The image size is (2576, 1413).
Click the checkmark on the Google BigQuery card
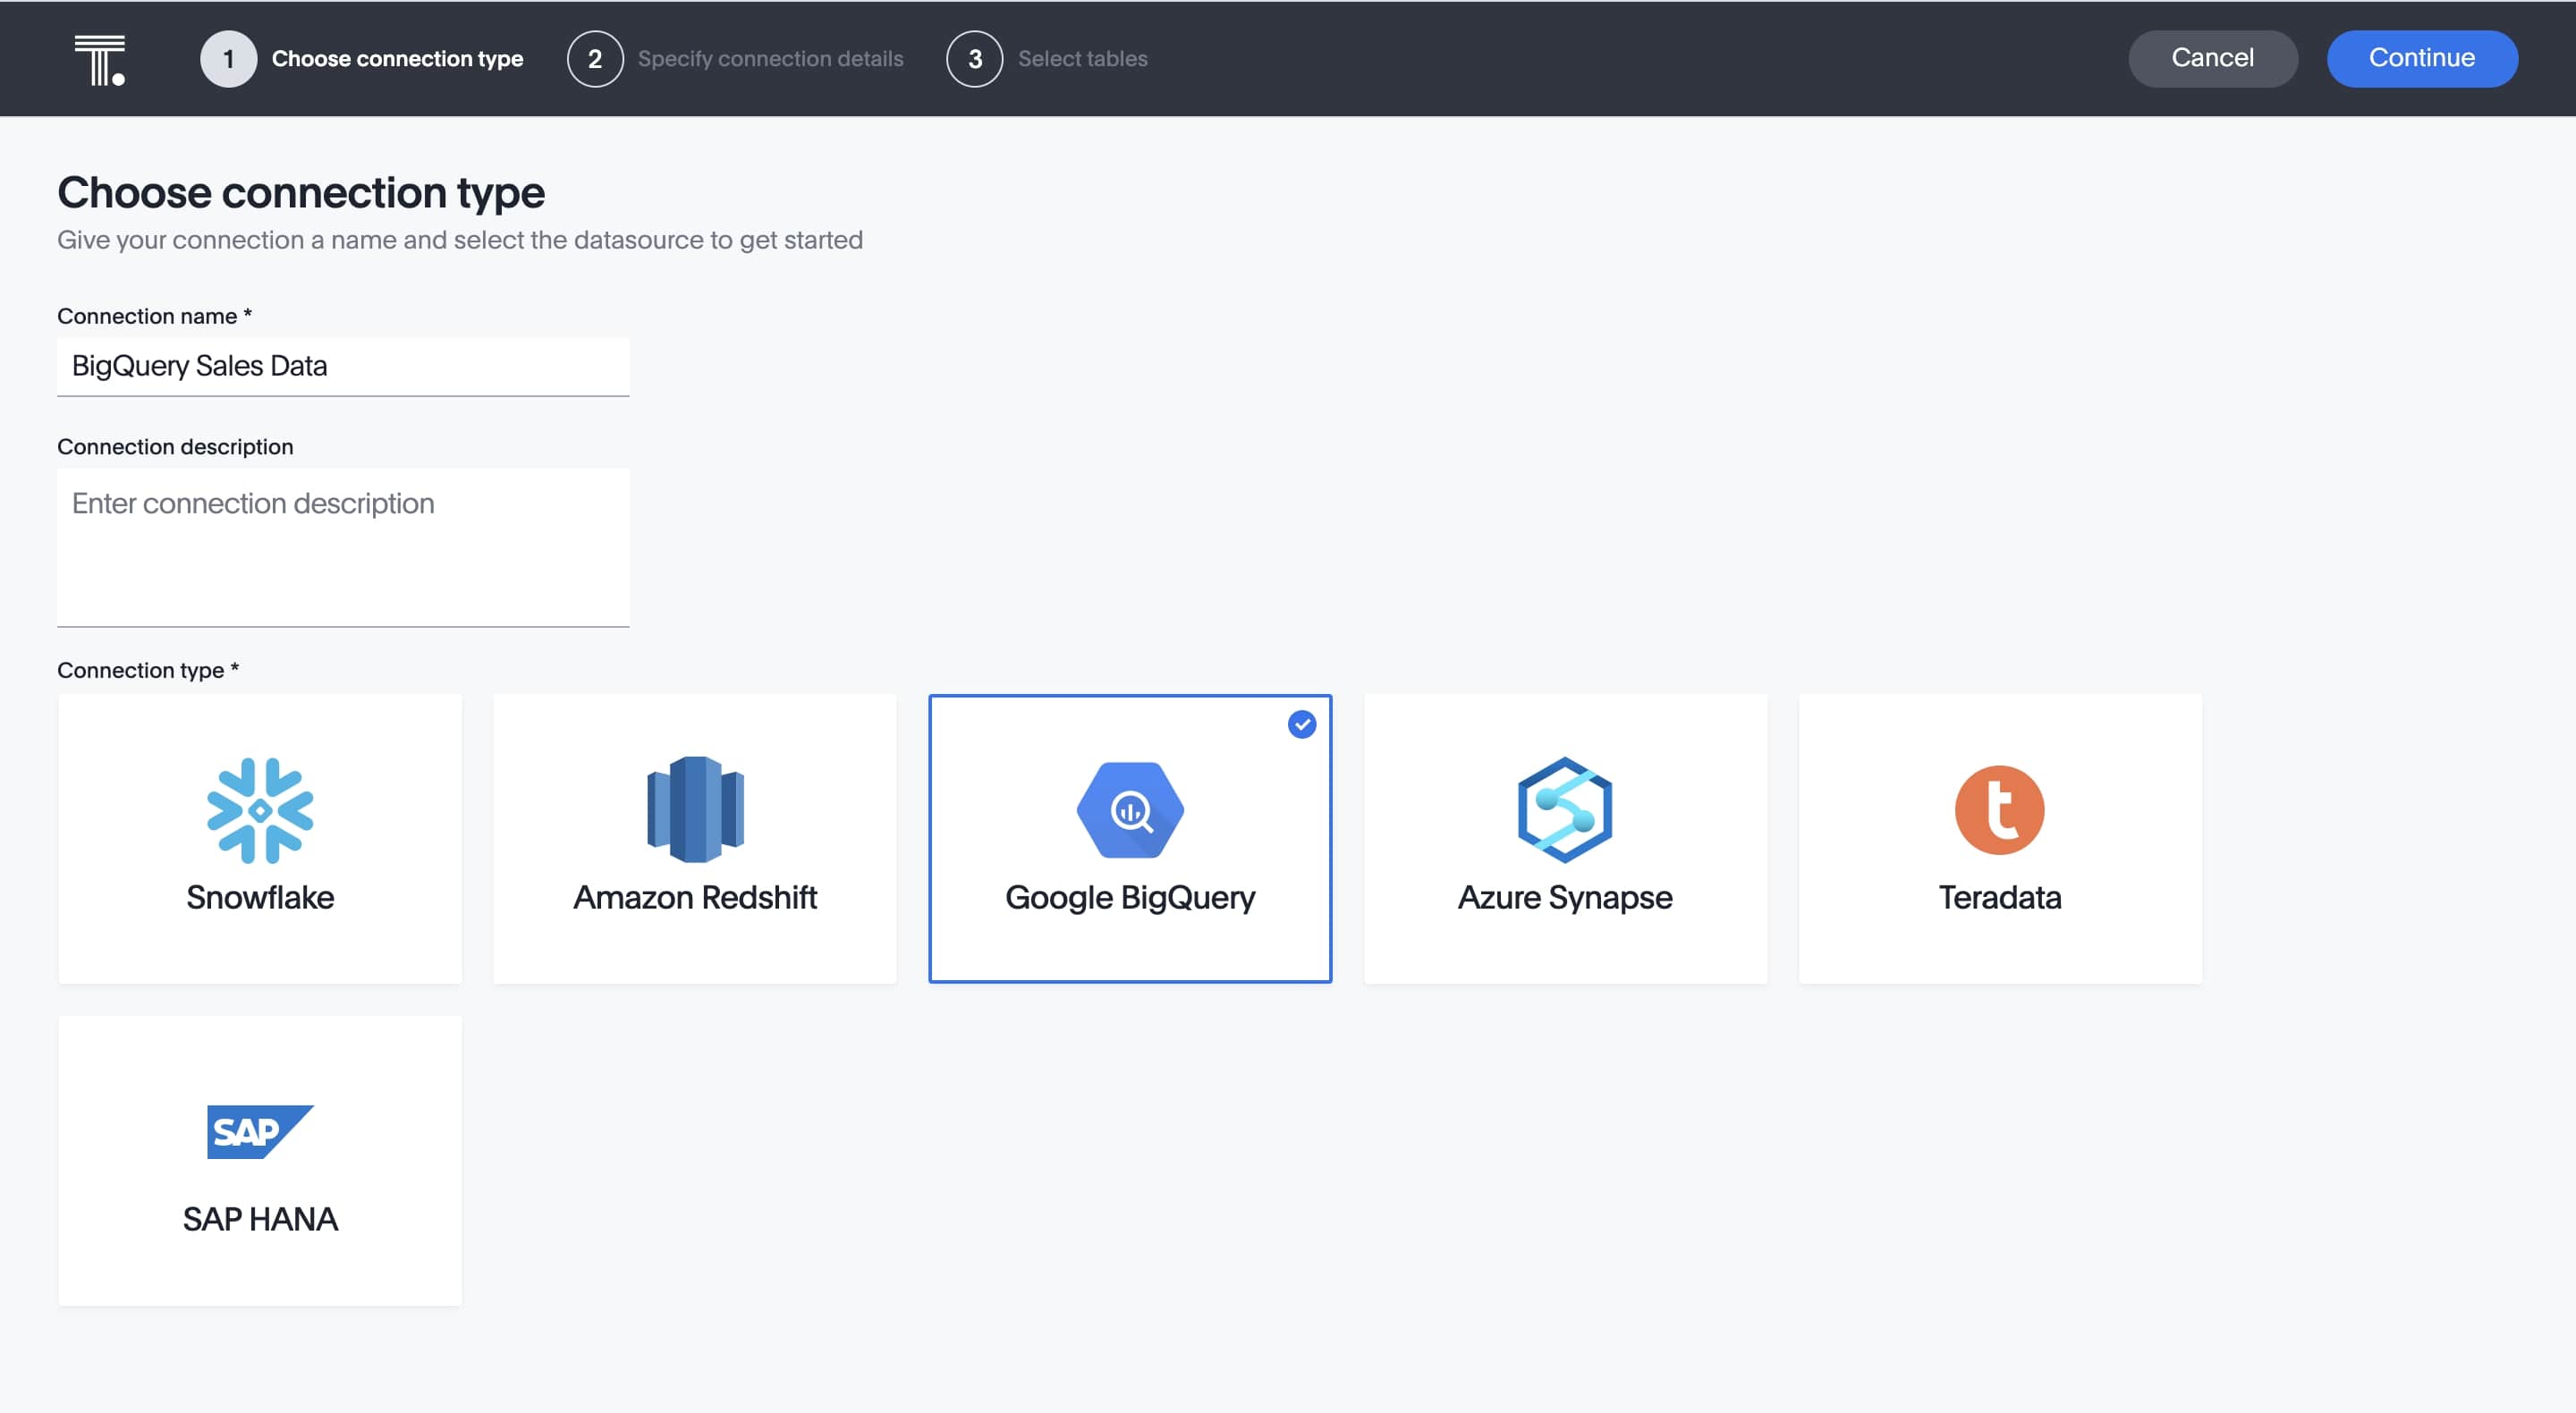1302,724
